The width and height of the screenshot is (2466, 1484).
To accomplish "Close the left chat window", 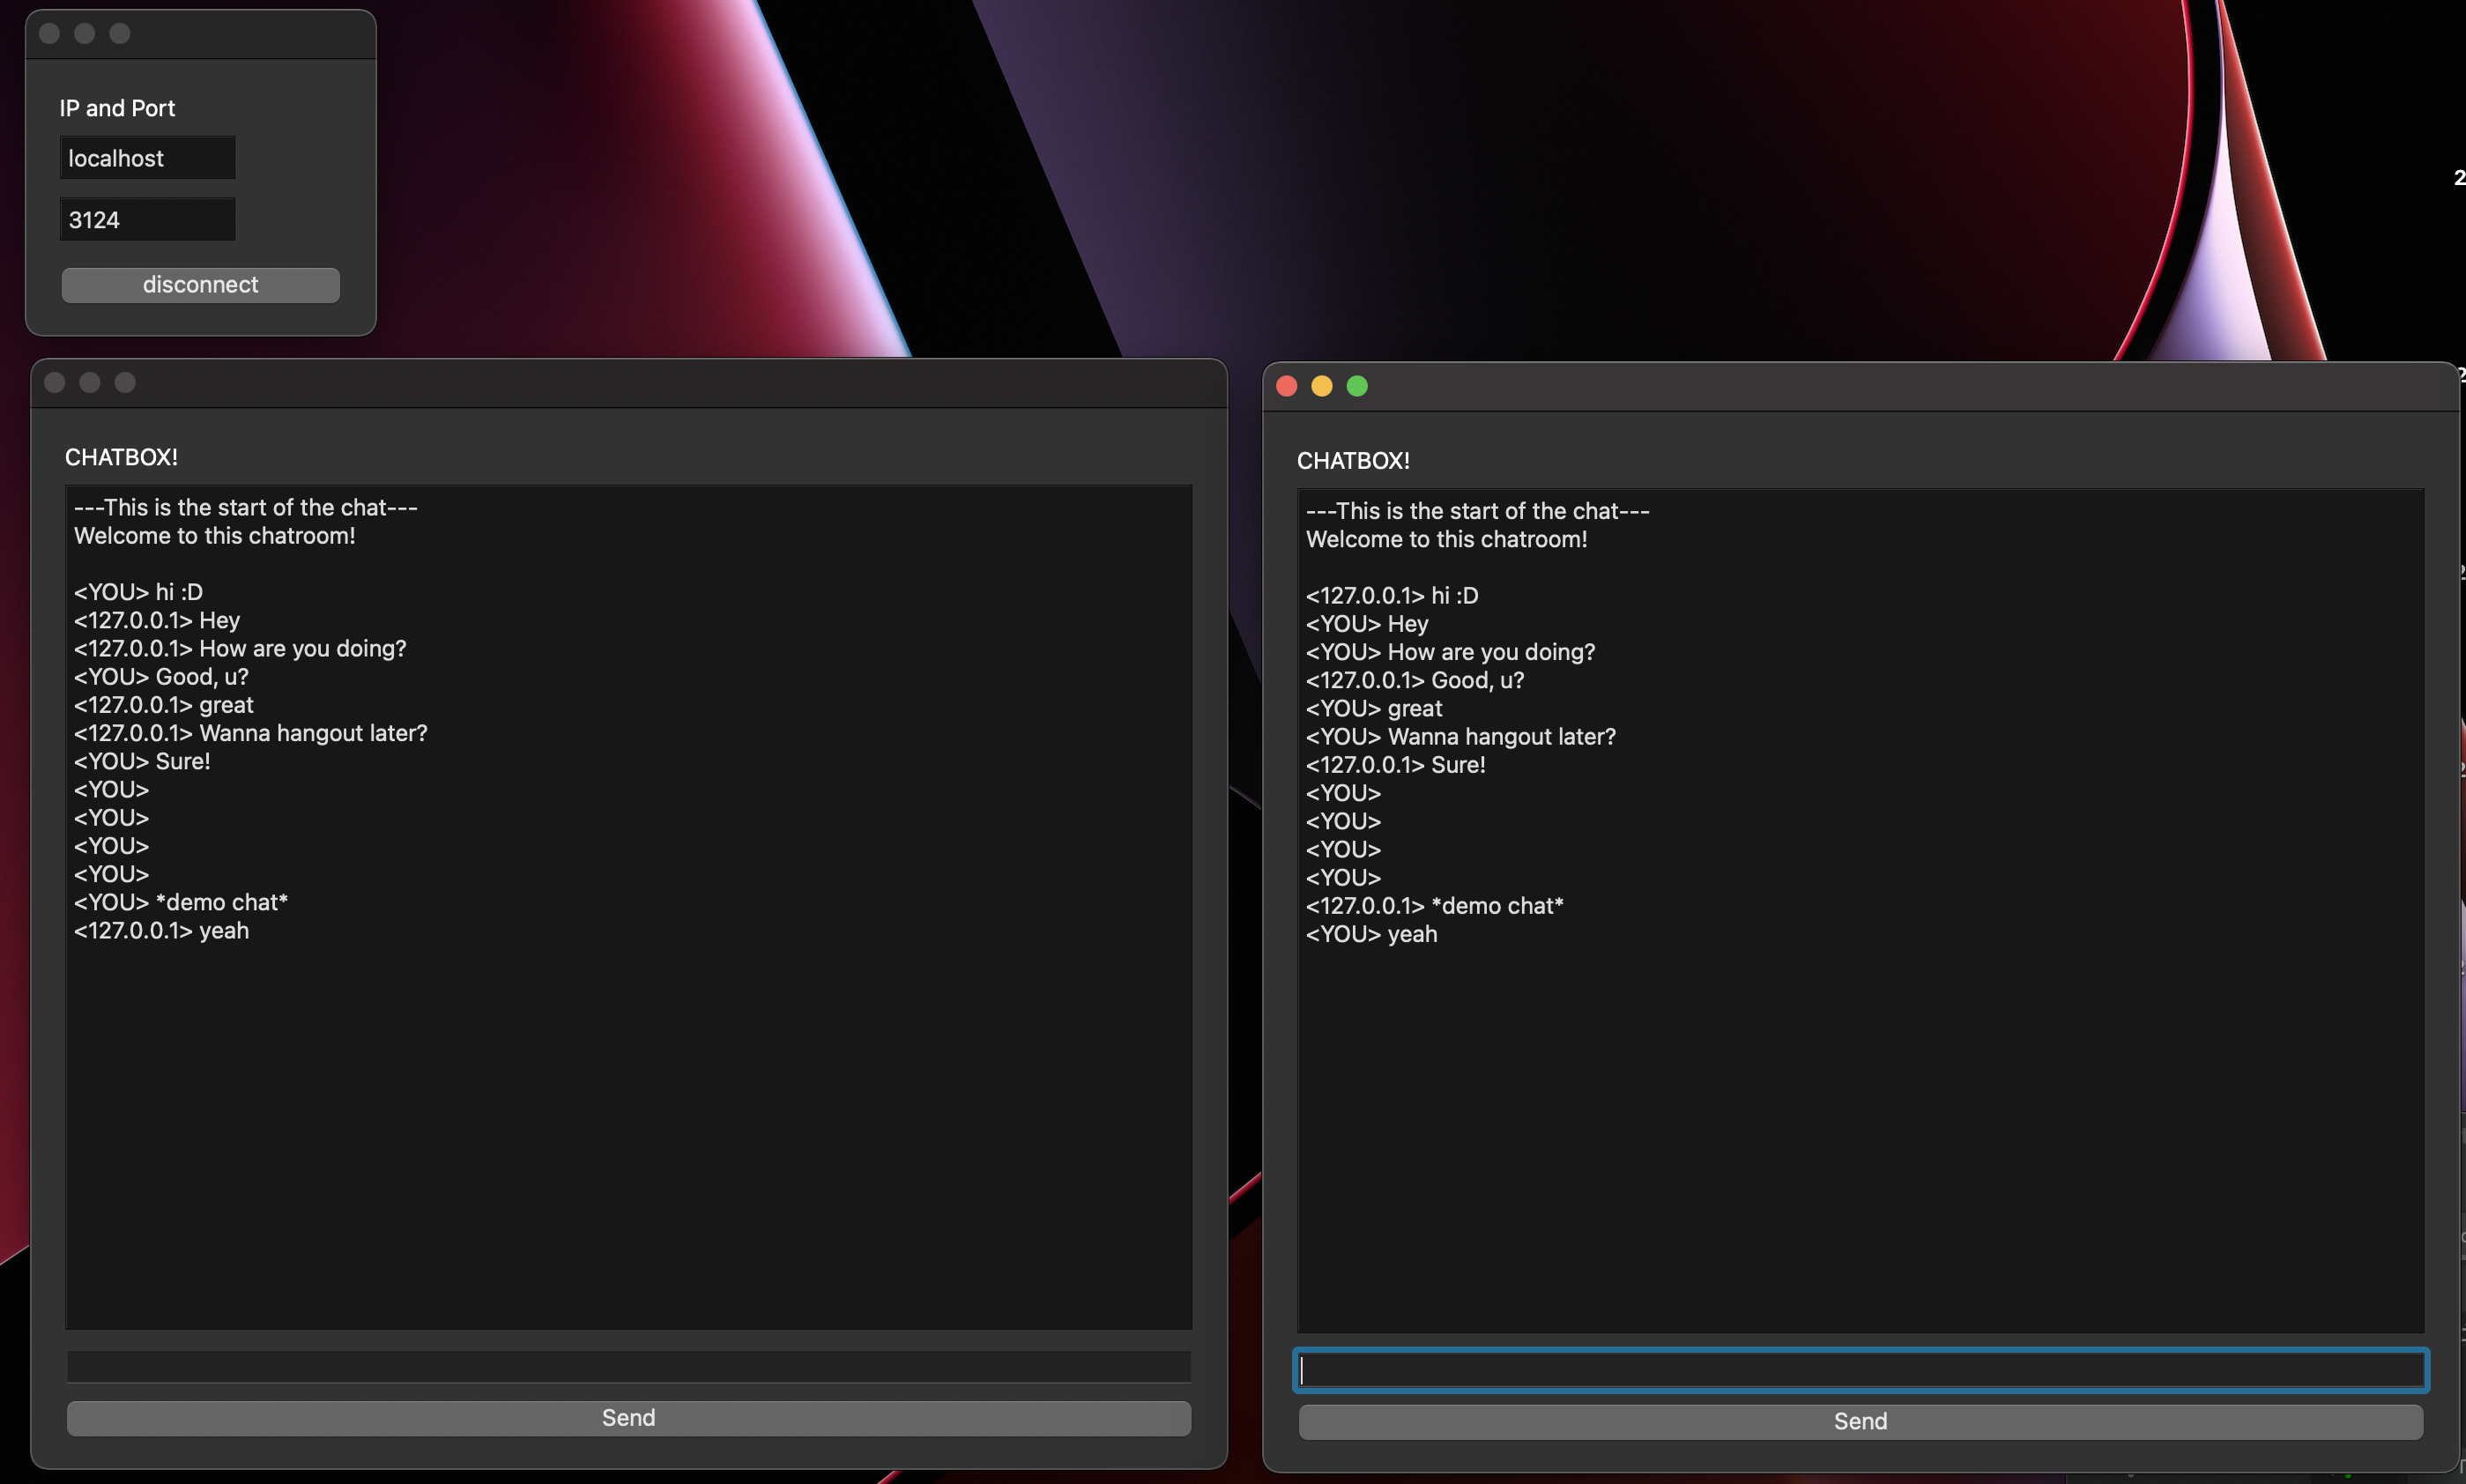I will pos(55,383).
